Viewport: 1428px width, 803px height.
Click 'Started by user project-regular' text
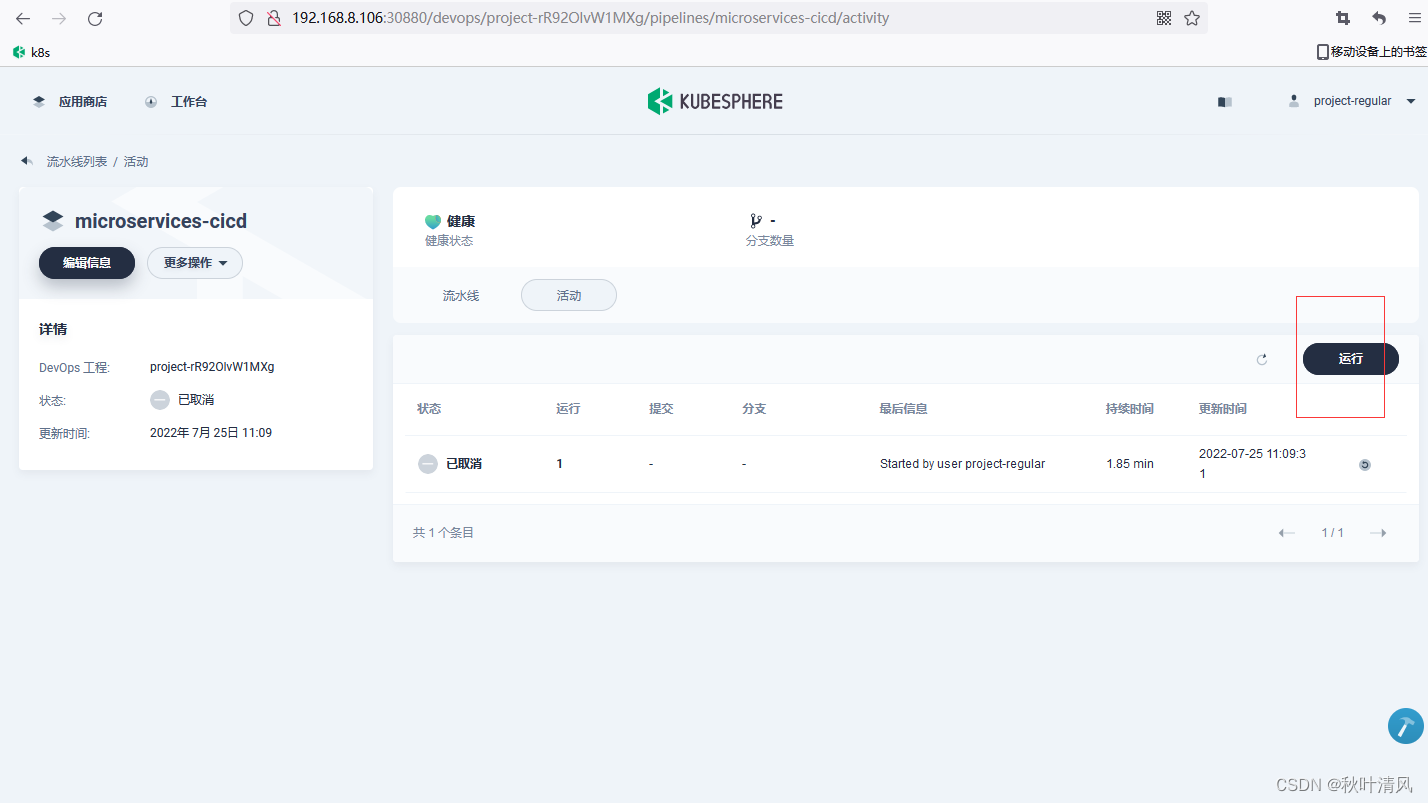pyautogui.click(x=962, y=464)
